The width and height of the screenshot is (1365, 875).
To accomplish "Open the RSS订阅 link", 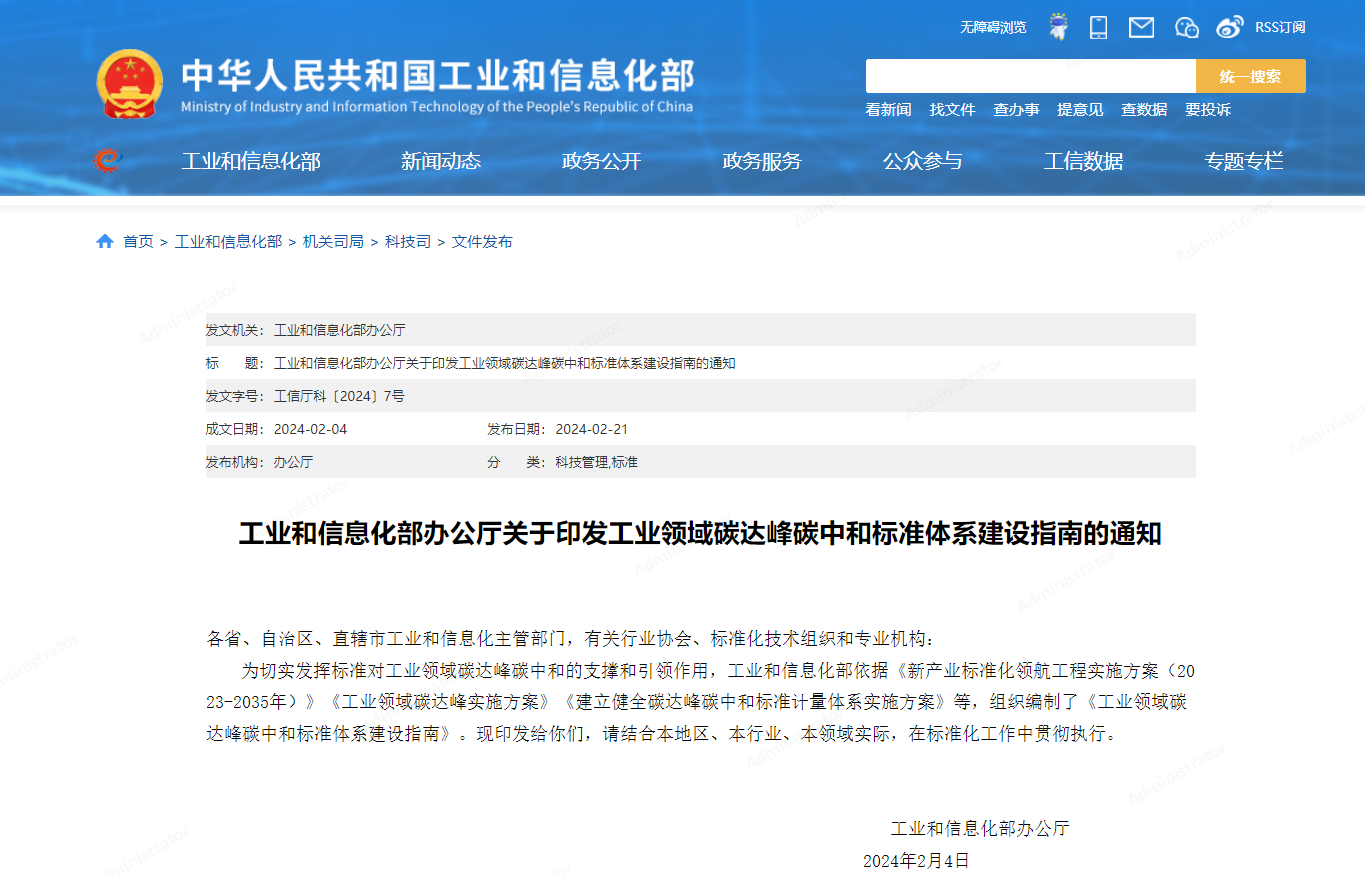I will click(x=1280, y=27).
